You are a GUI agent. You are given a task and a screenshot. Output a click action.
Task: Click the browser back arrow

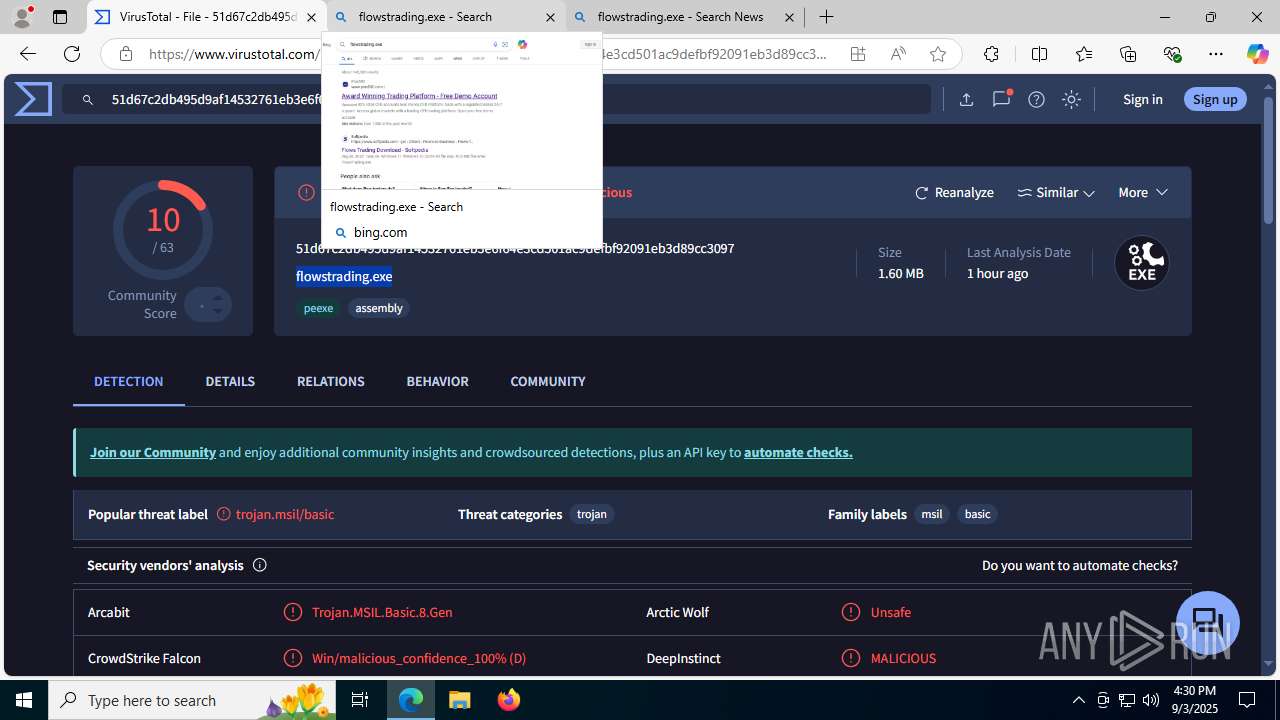[28, 54]
